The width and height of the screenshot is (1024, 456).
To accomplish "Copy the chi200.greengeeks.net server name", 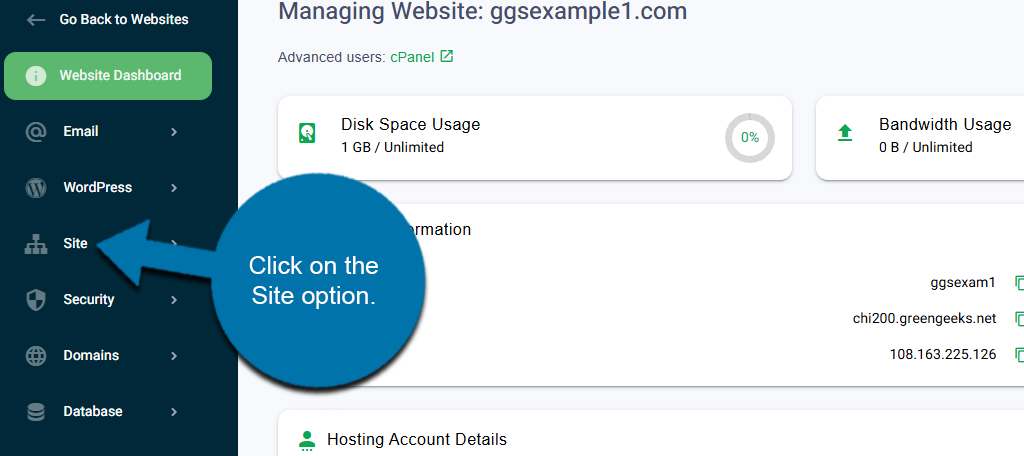I will click(1018, 319).
